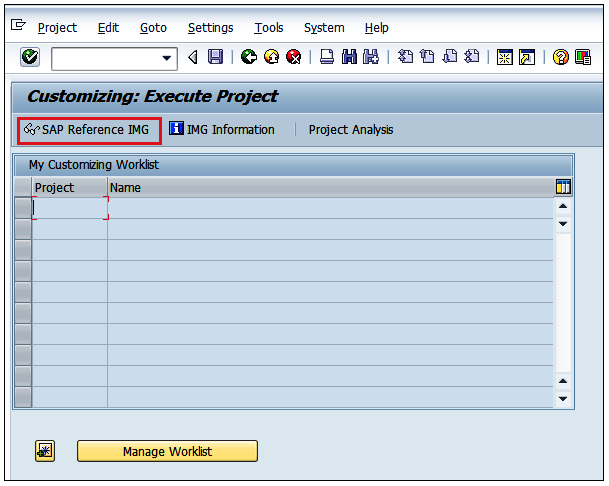Click the Save disk icon
This screenshot has width=609, height=486.
(215, 58)
